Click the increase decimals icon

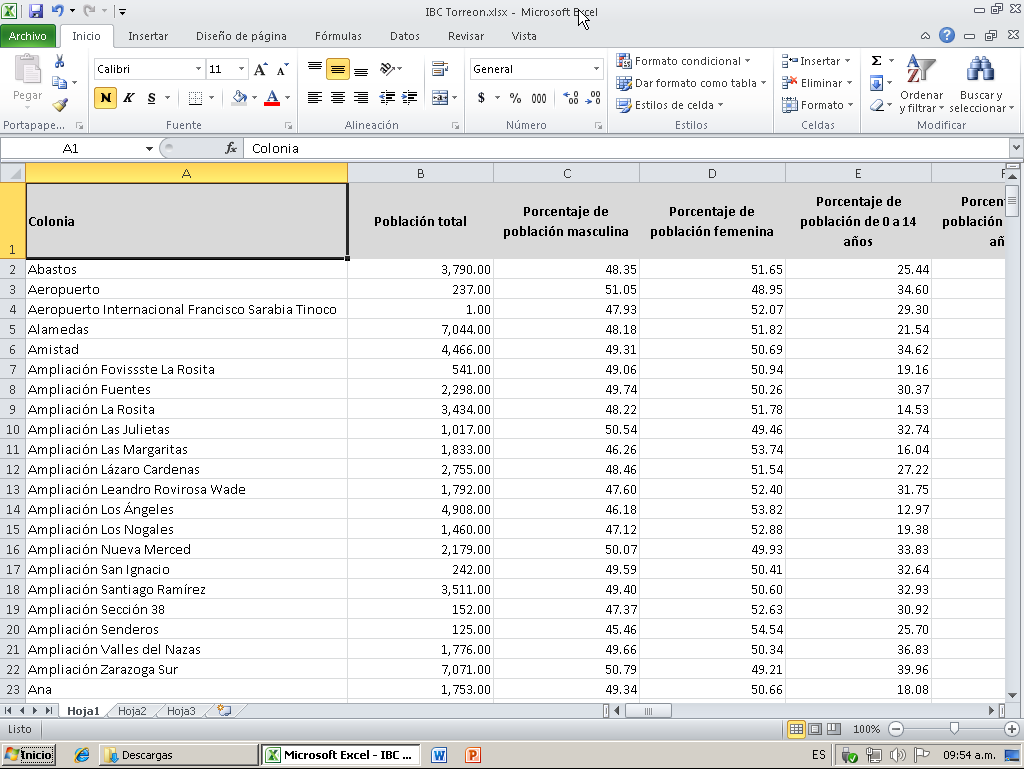click(571, 98)
